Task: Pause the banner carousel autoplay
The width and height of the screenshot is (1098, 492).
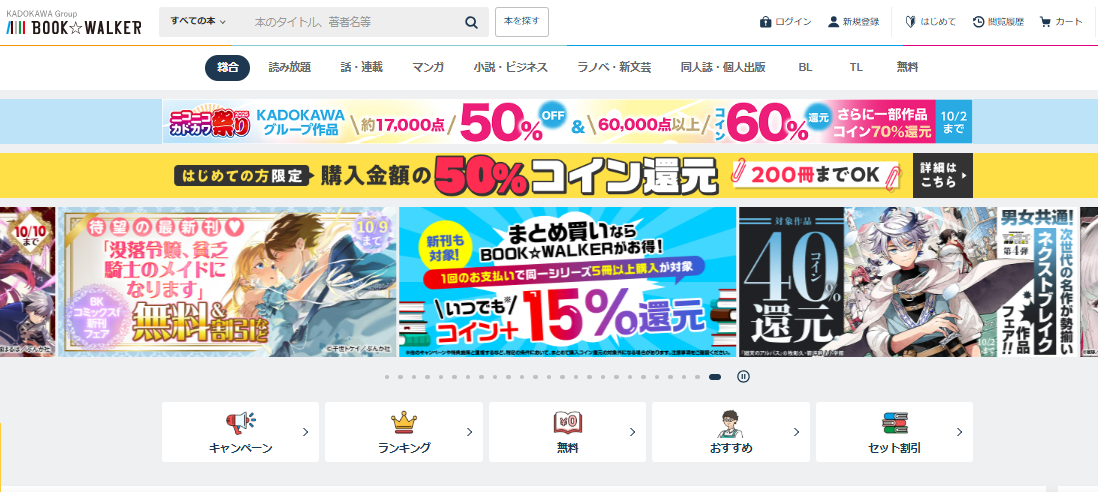Action: (x=744, y=377)
